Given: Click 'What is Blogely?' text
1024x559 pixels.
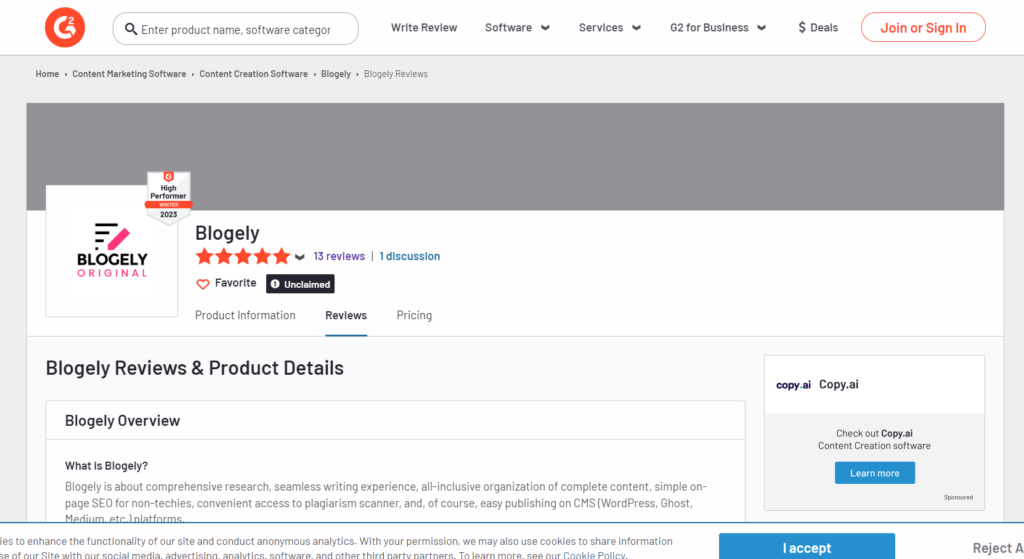Looking at the screenshot, I should tap(106, 466).
